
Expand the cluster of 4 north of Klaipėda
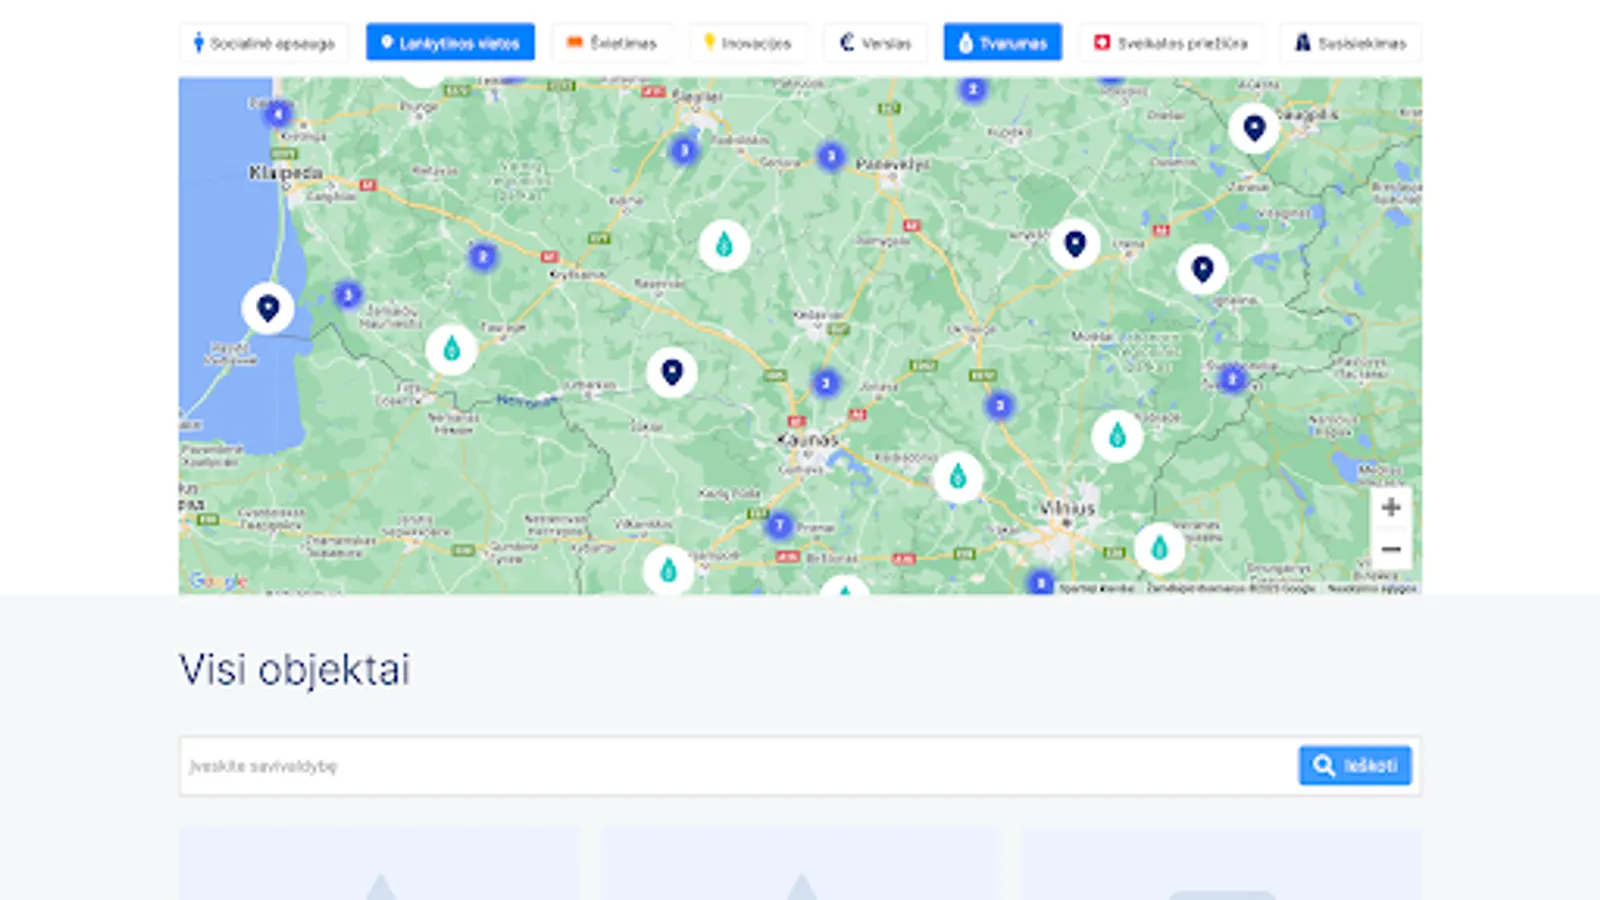coord(278,114)
